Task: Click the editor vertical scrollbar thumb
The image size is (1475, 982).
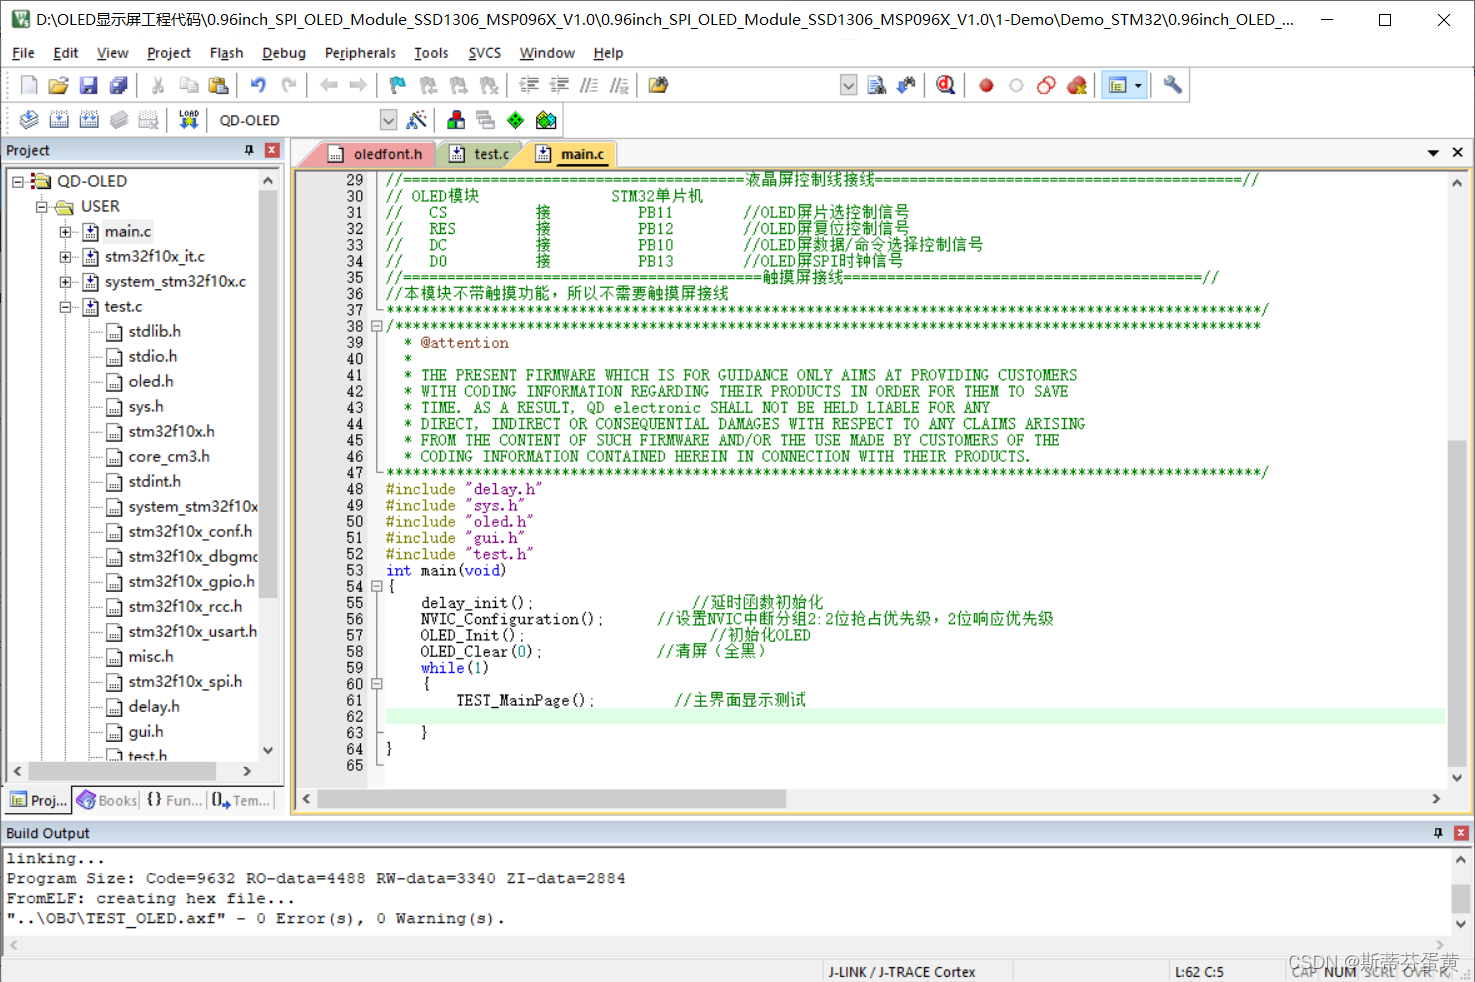Action: click(x=1457, y=603)
